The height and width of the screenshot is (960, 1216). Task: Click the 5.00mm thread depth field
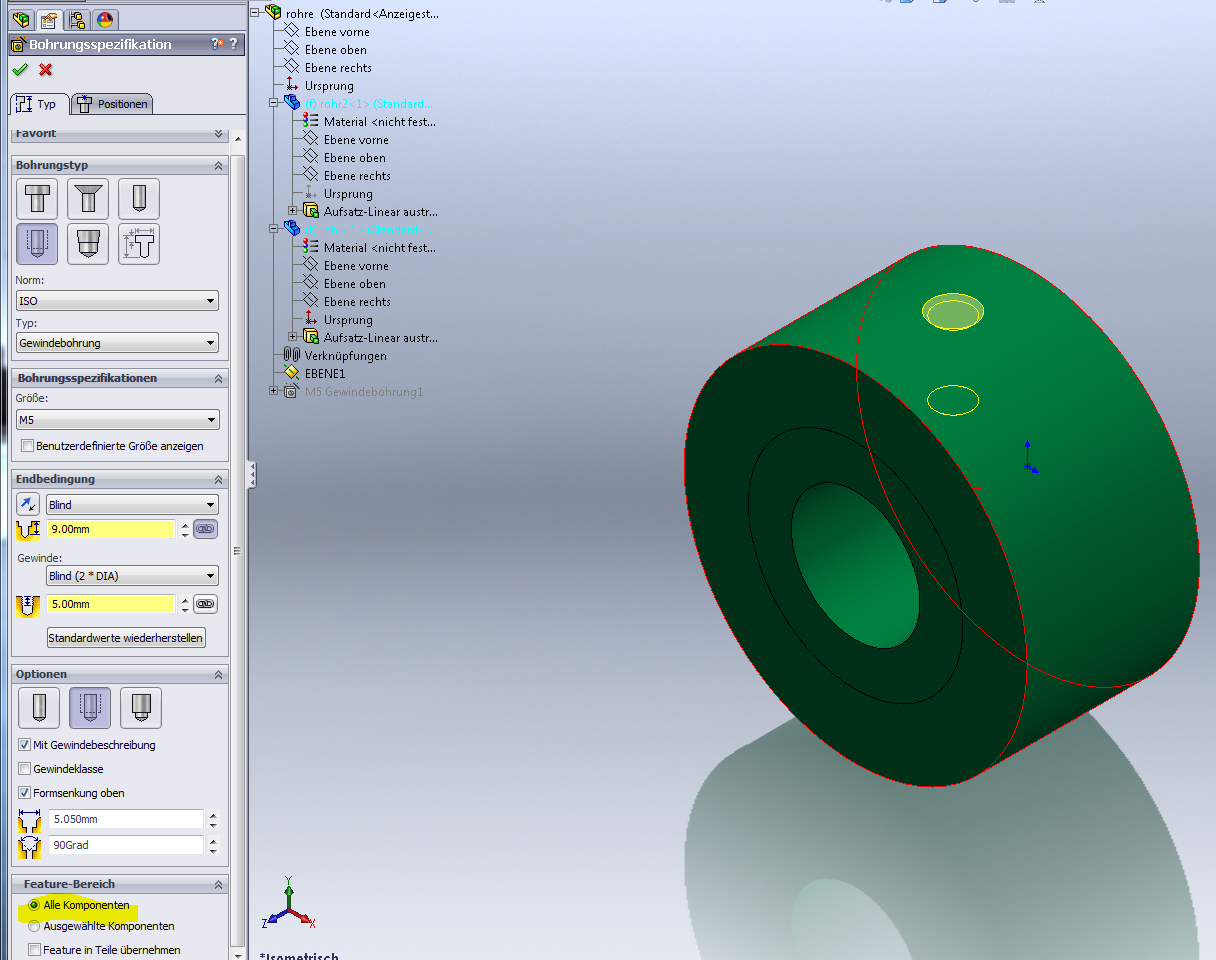coord(111,604)
